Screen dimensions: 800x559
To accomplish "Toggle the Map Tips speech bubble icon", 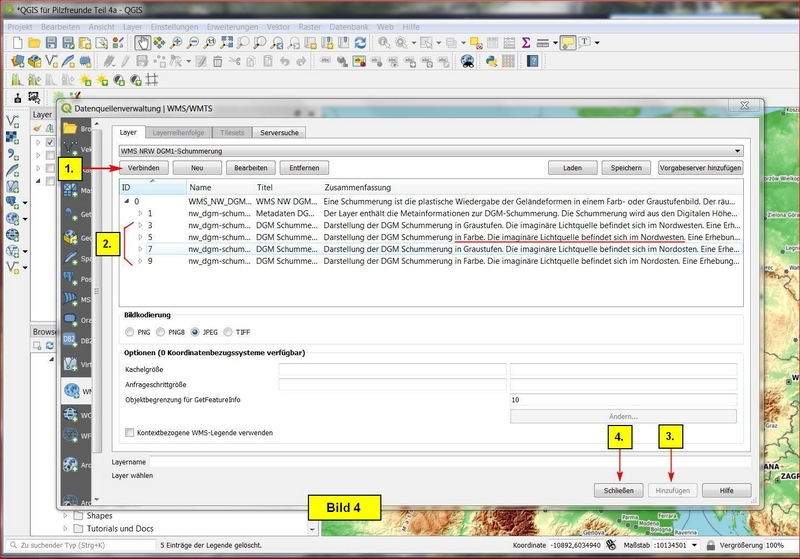I will (x=568, y=43).
